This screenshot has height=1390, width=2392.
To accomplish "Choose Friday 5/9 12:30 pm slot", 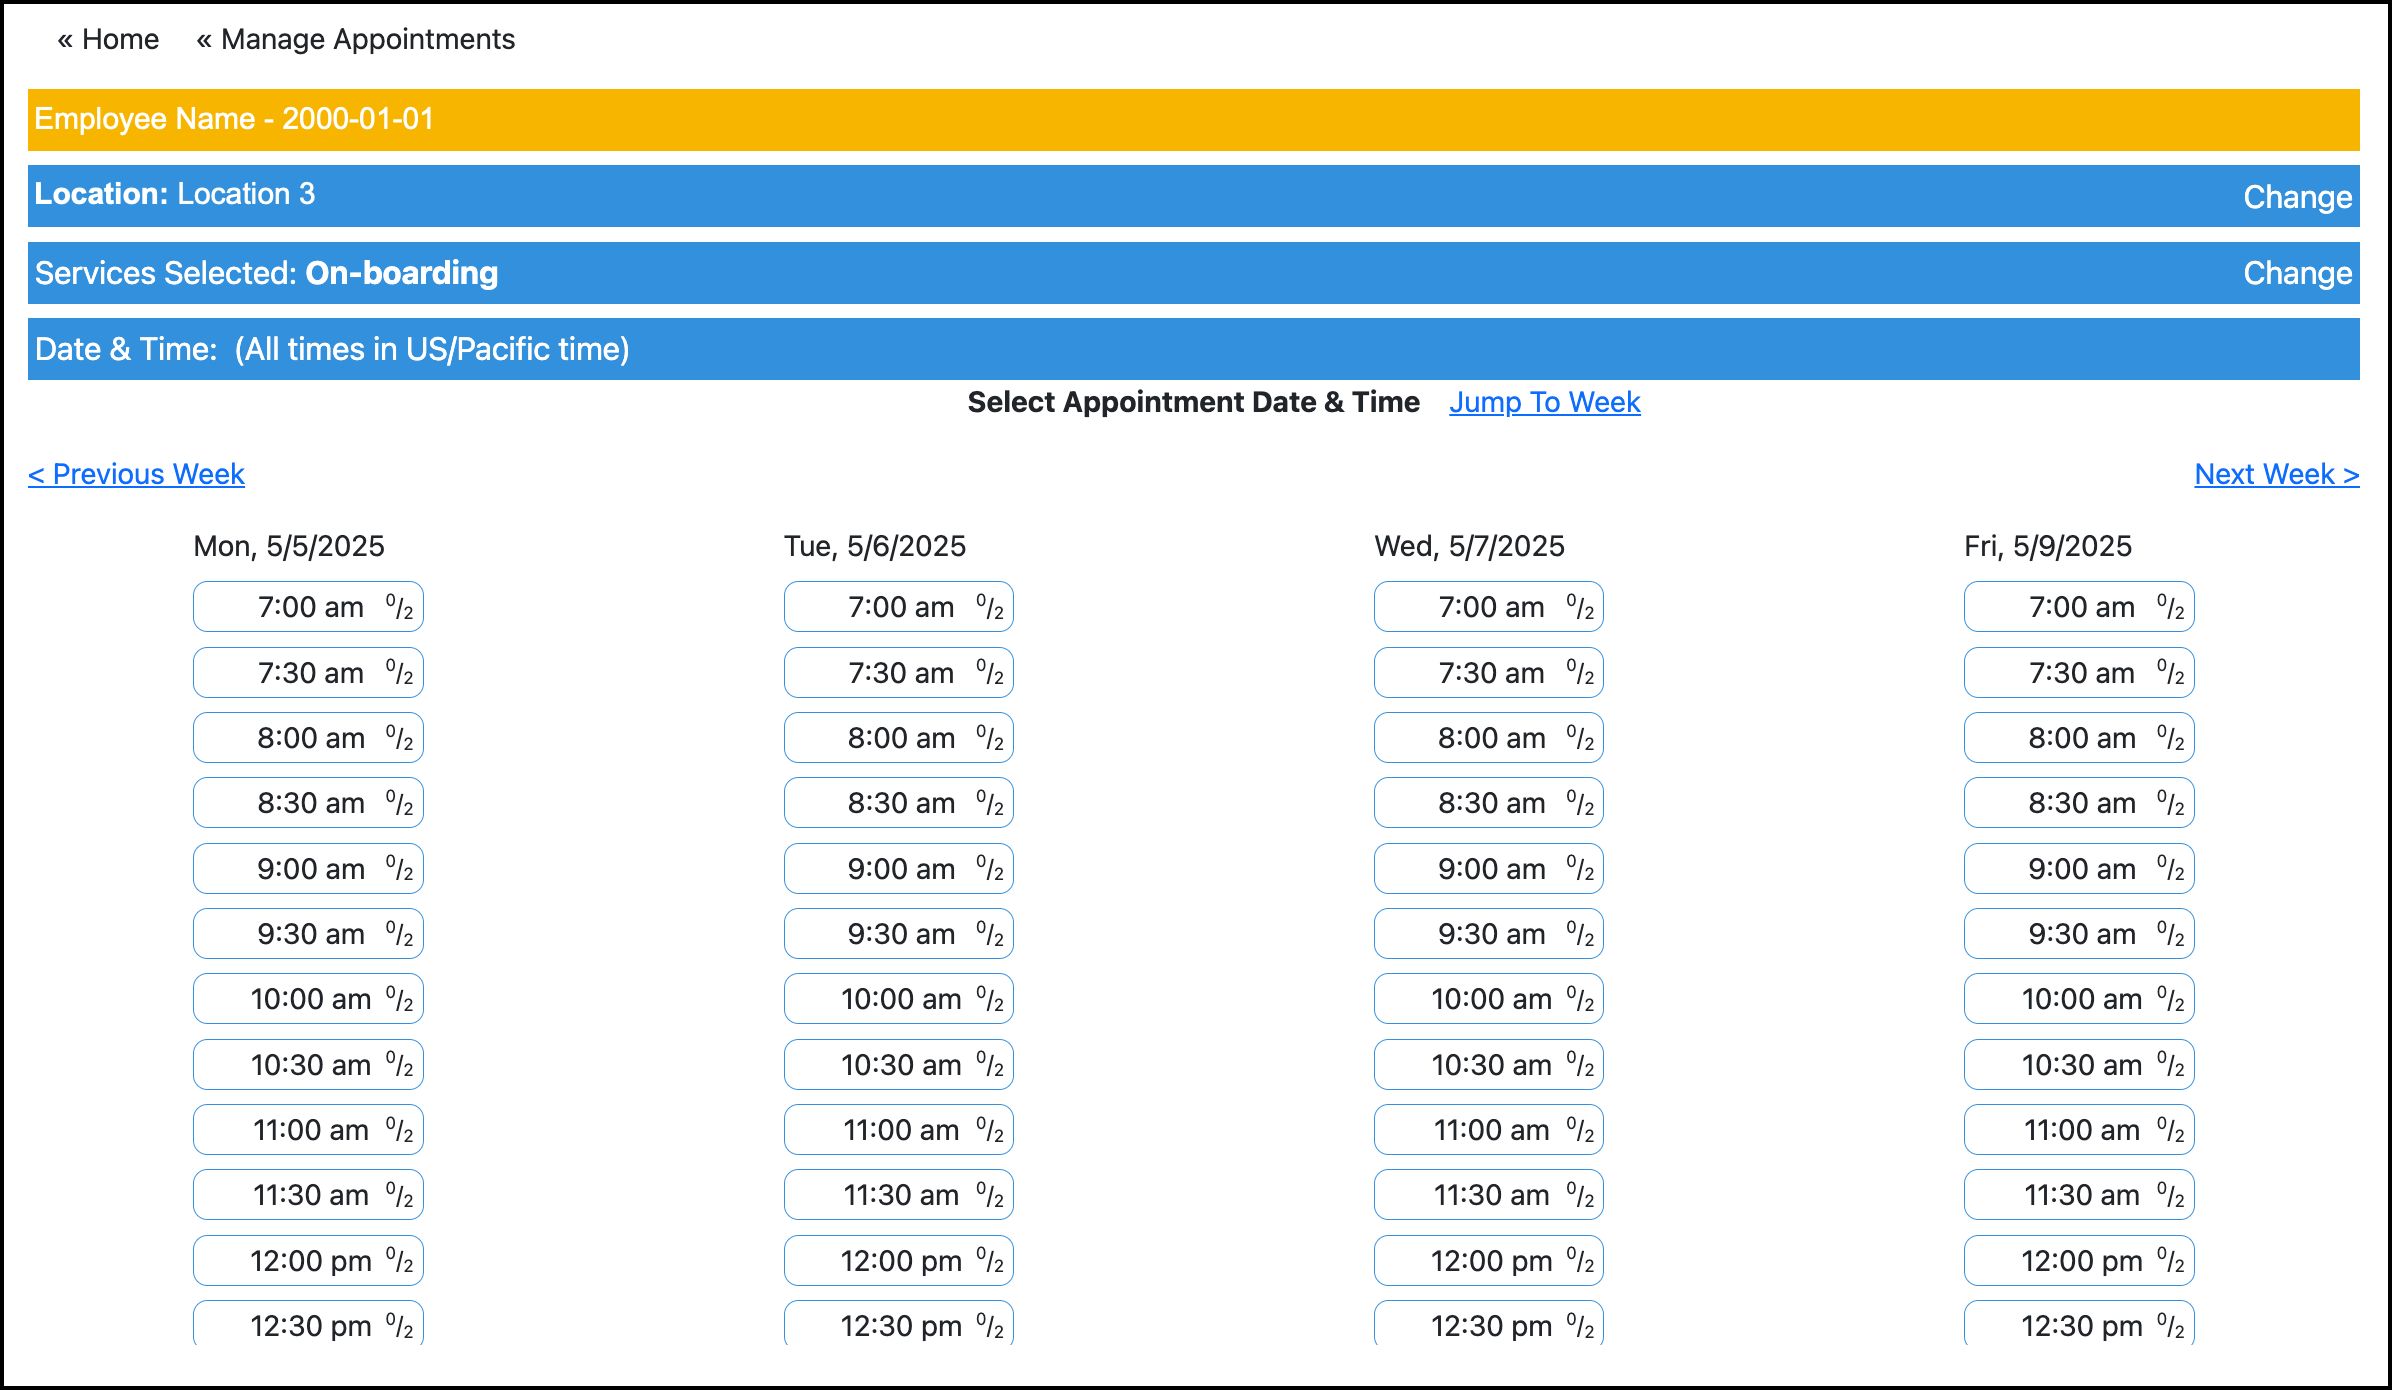I will 2078,1324.
